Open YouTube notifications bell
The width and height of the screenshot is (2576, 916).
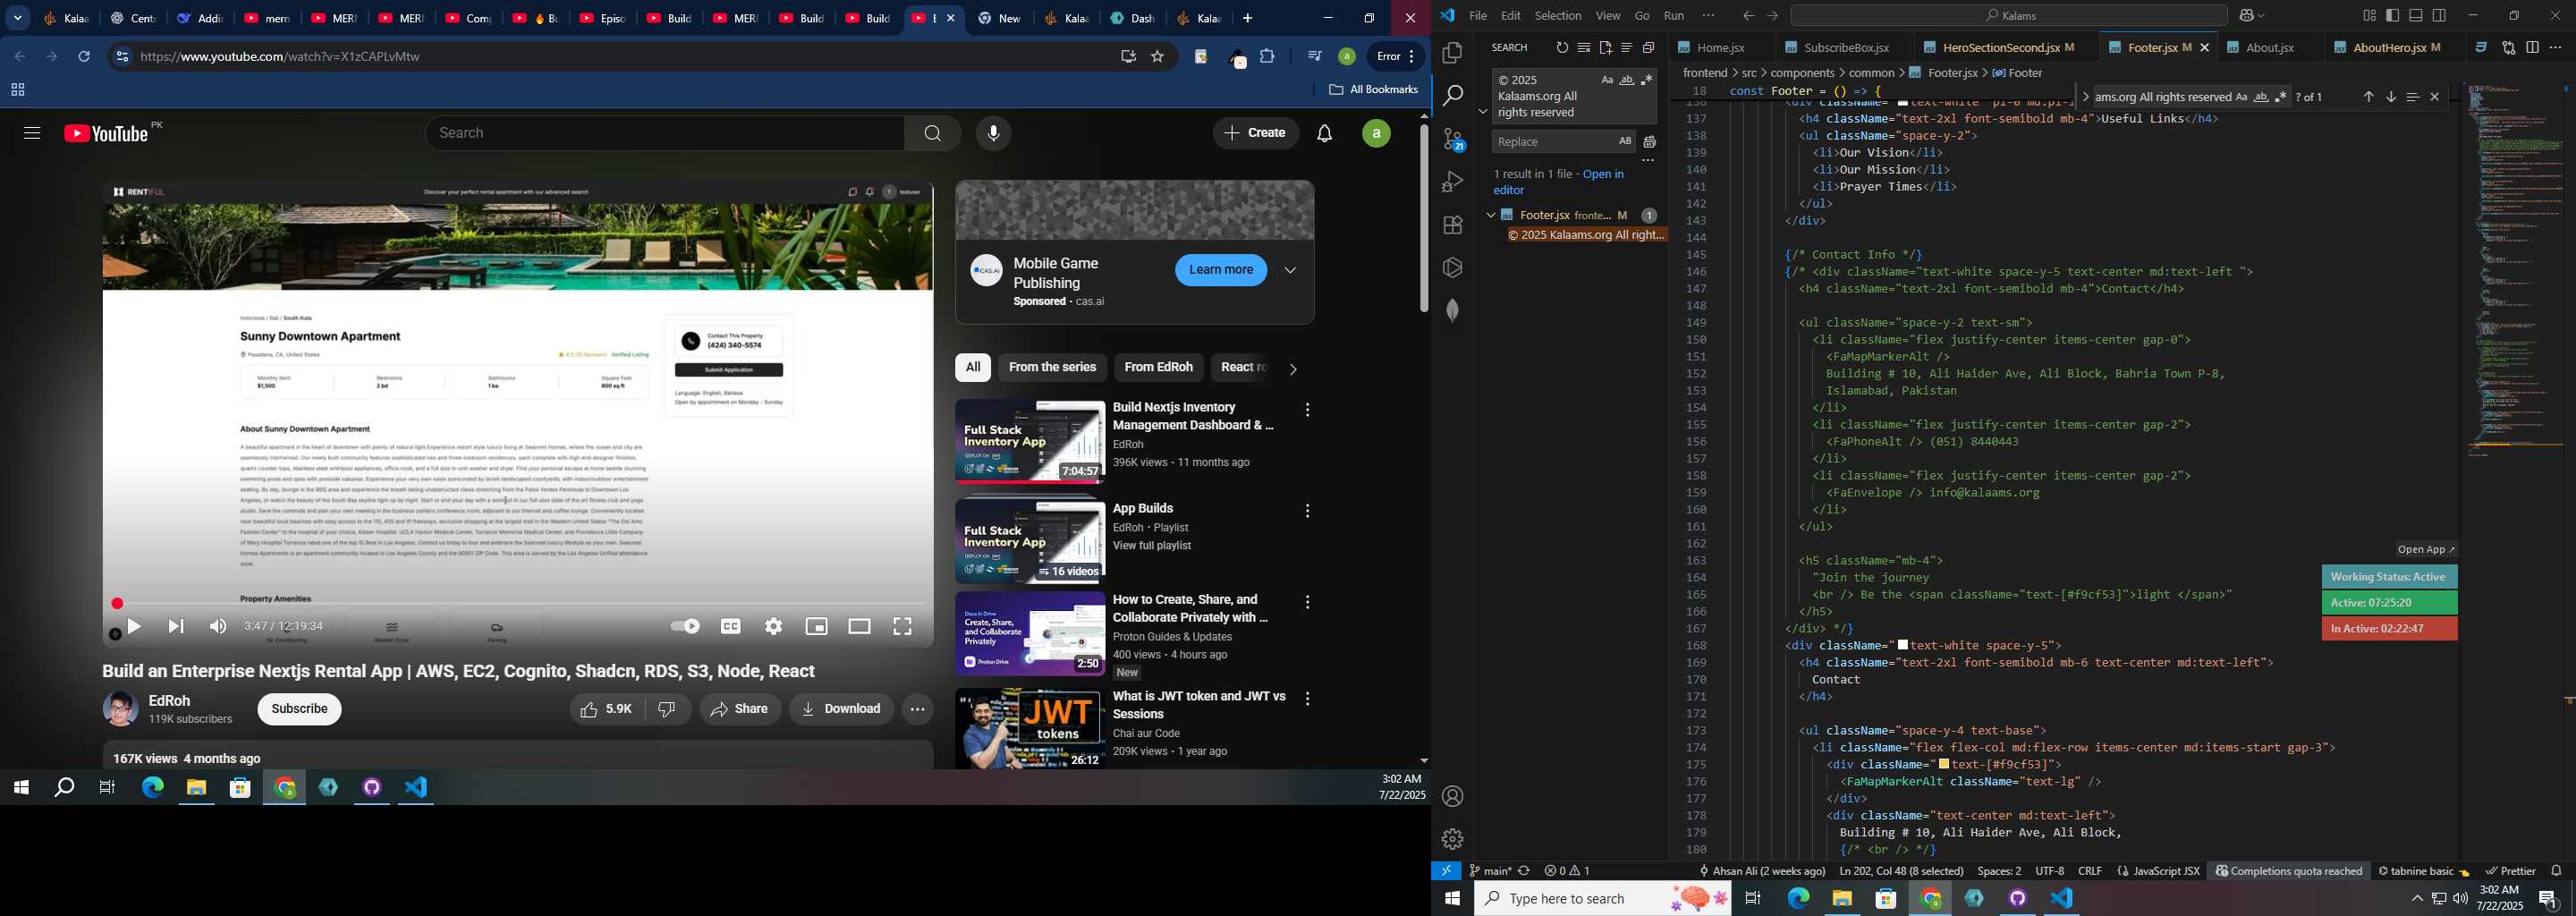click(x=1325, y=134)
